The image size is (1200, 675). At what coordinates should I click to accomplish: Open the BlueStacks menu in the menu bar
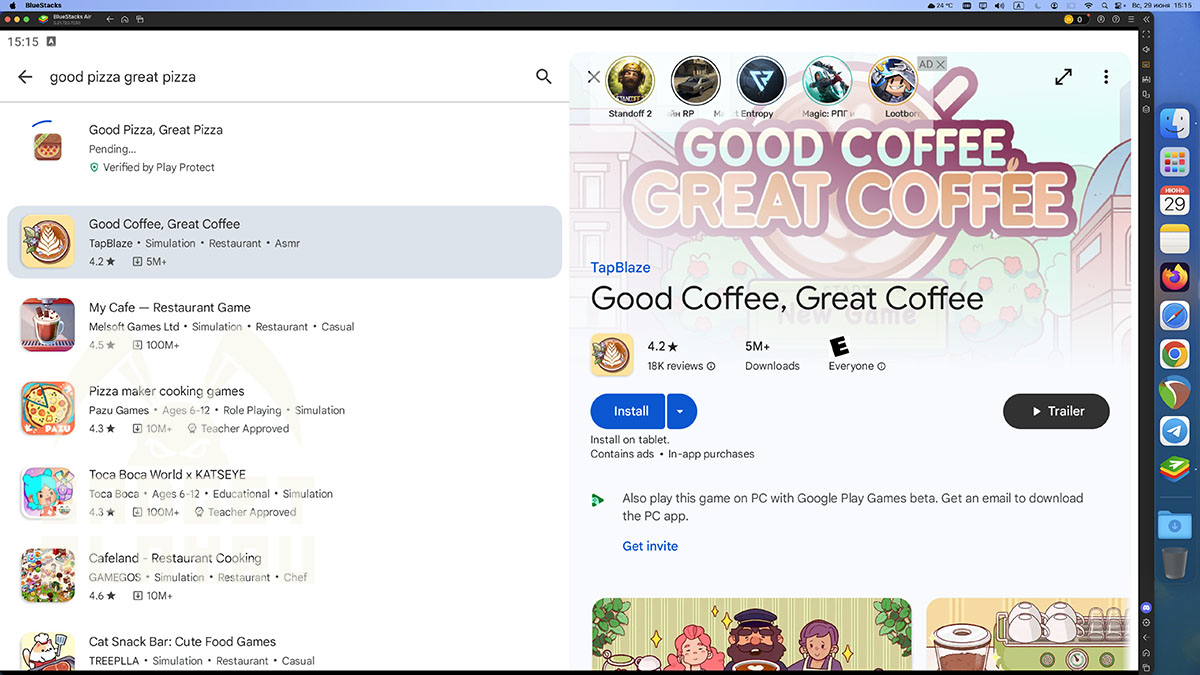tap(43, 5)
